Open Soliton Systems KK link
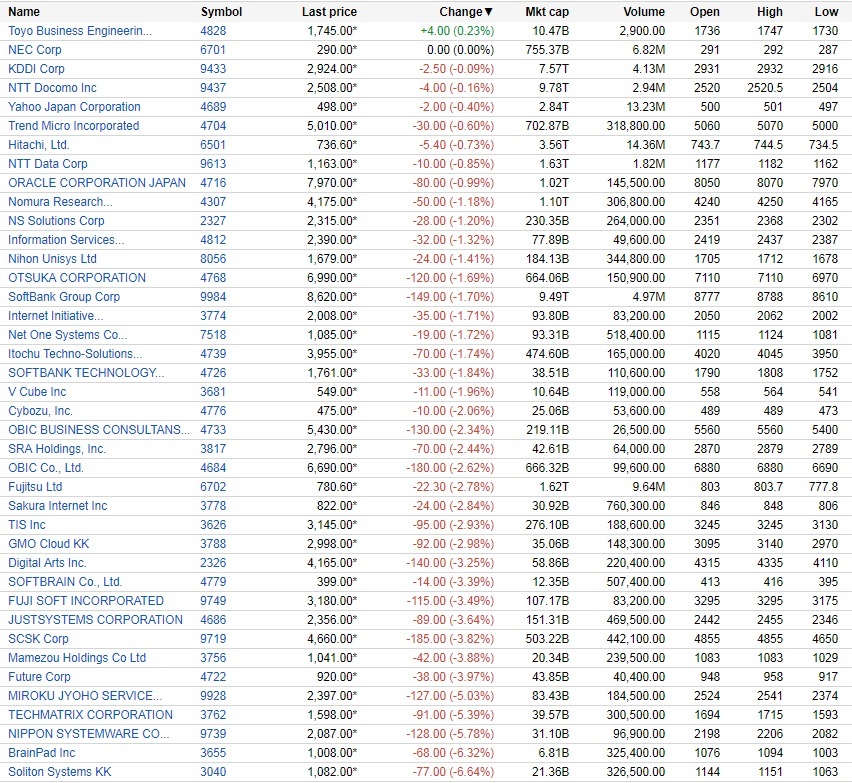Viewport: 852px width, 783px height. click(60, 772)
